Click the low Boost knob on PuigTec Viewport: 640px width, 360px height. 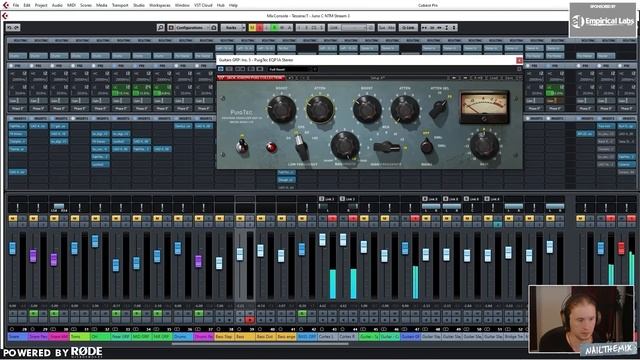pos(282,109)
